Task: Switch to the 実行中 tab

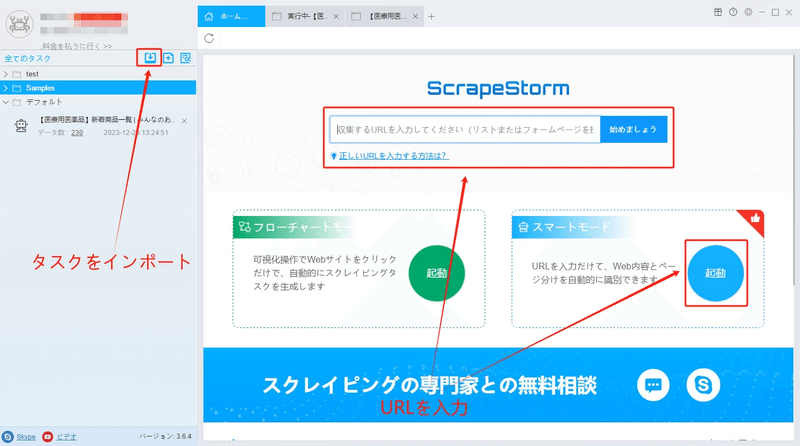Action: pos(305,16)
